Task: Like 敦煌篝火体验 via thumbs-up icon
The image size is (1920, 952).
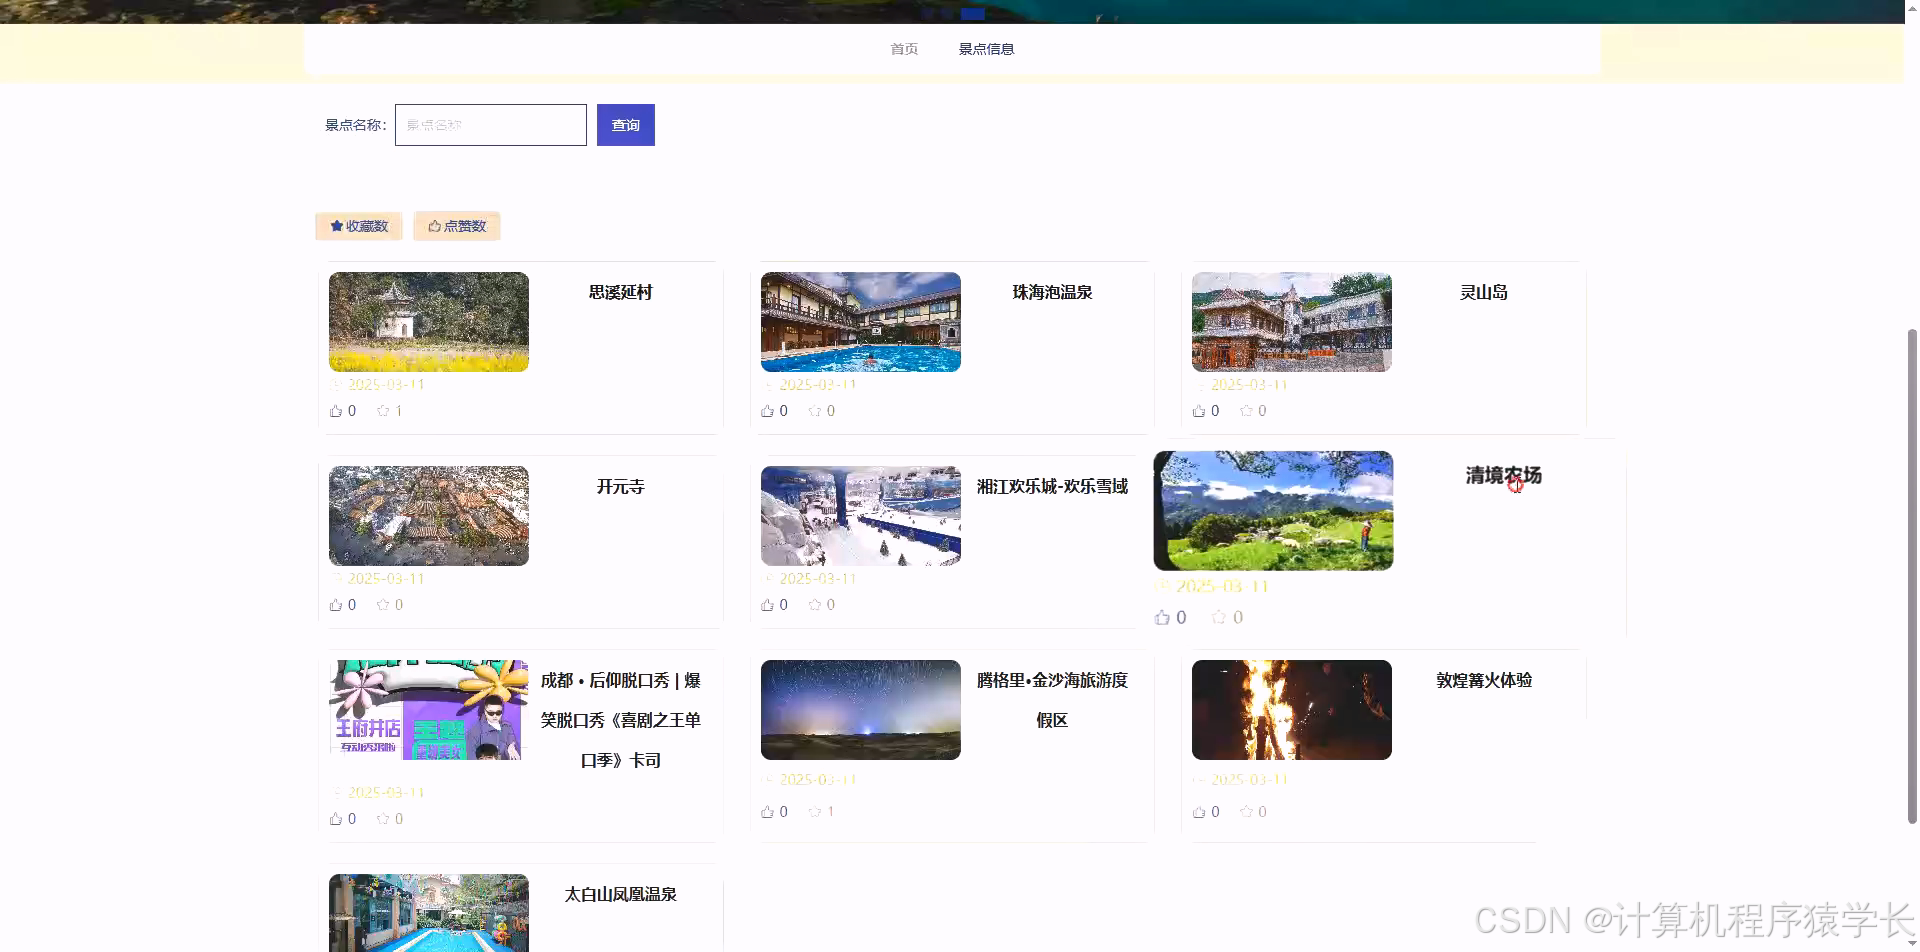Action: tap(1200, 811)
